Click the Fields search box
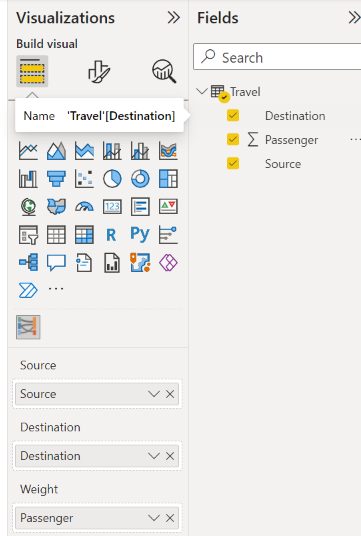361x536 pixels. click(x=277, y=57)
